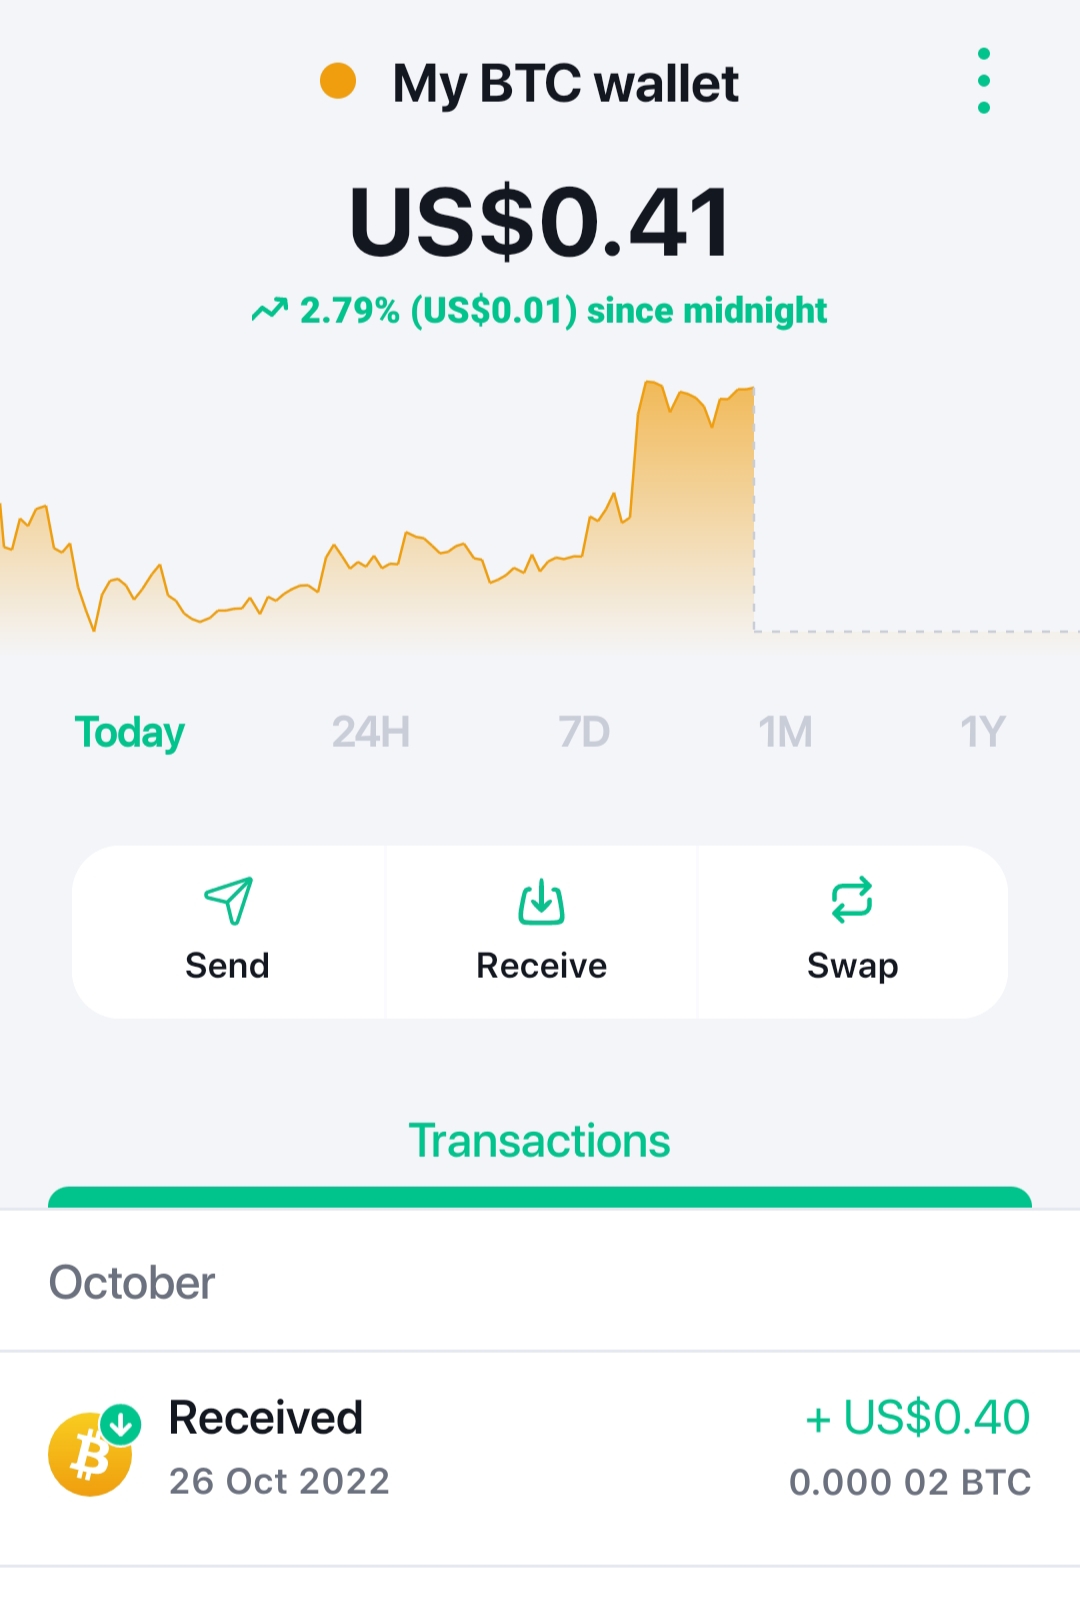Click the orange dot beside wallet name
Image resolution: width=1080 pixels, height=1599 pixels.
[x=338, y=81]
